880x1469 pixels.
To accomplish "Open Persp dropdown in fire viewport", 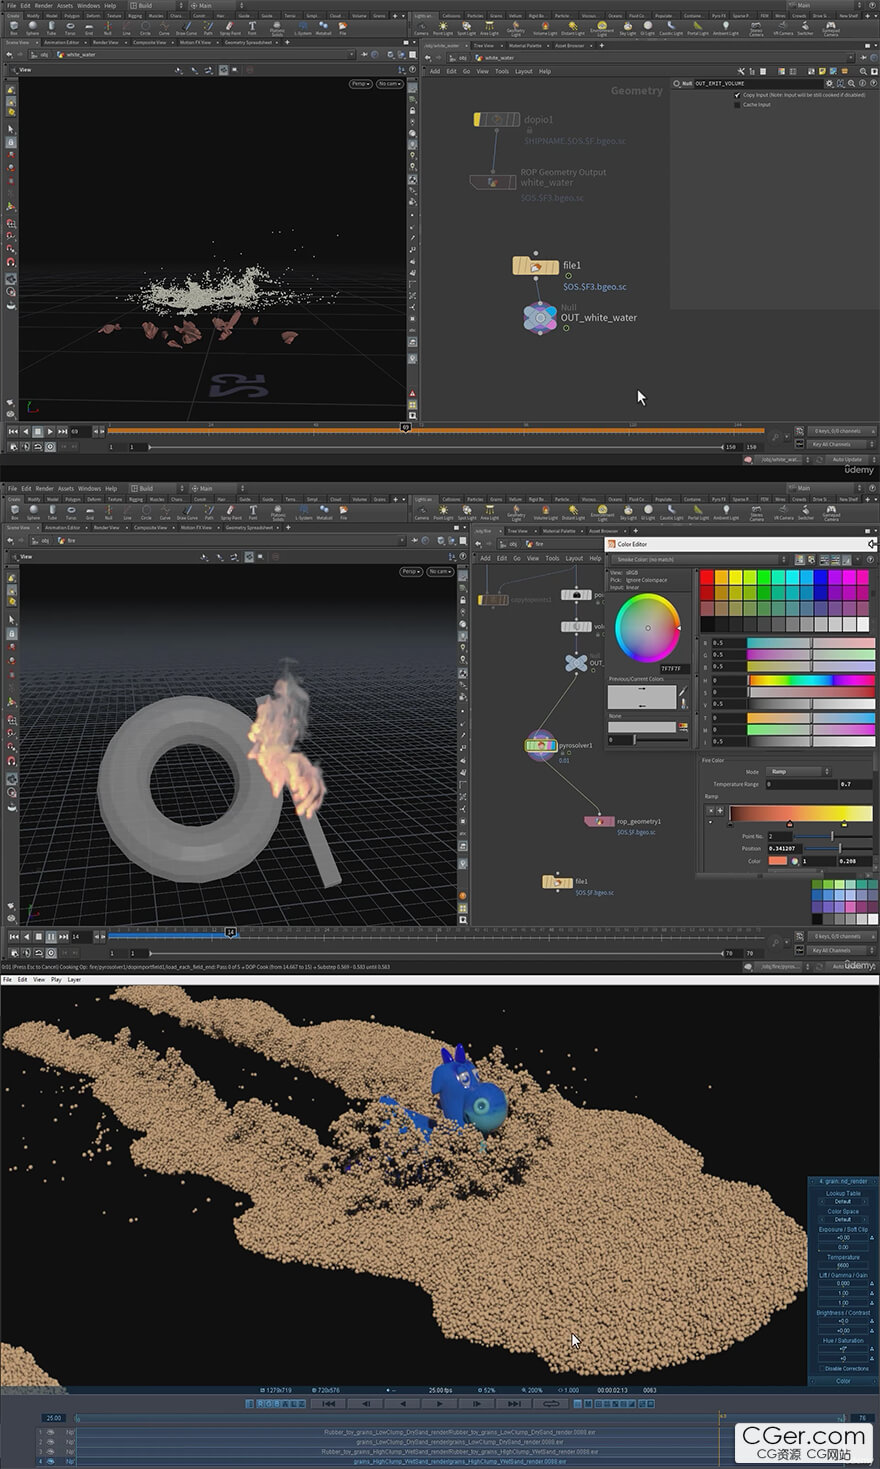I will tap(411, 572).
